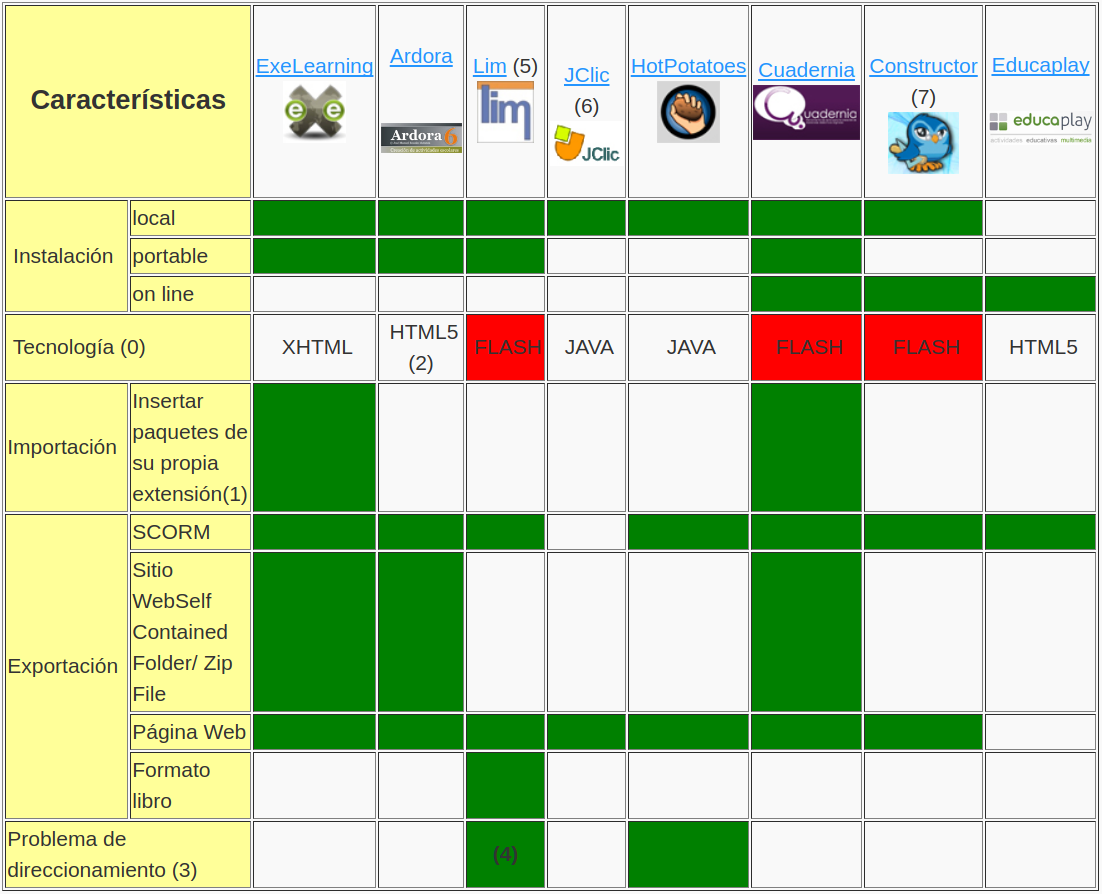
Task: Click 'Problema de direccionamiento (3)' label
Action: pyautogui.click(x=128, y=855)
